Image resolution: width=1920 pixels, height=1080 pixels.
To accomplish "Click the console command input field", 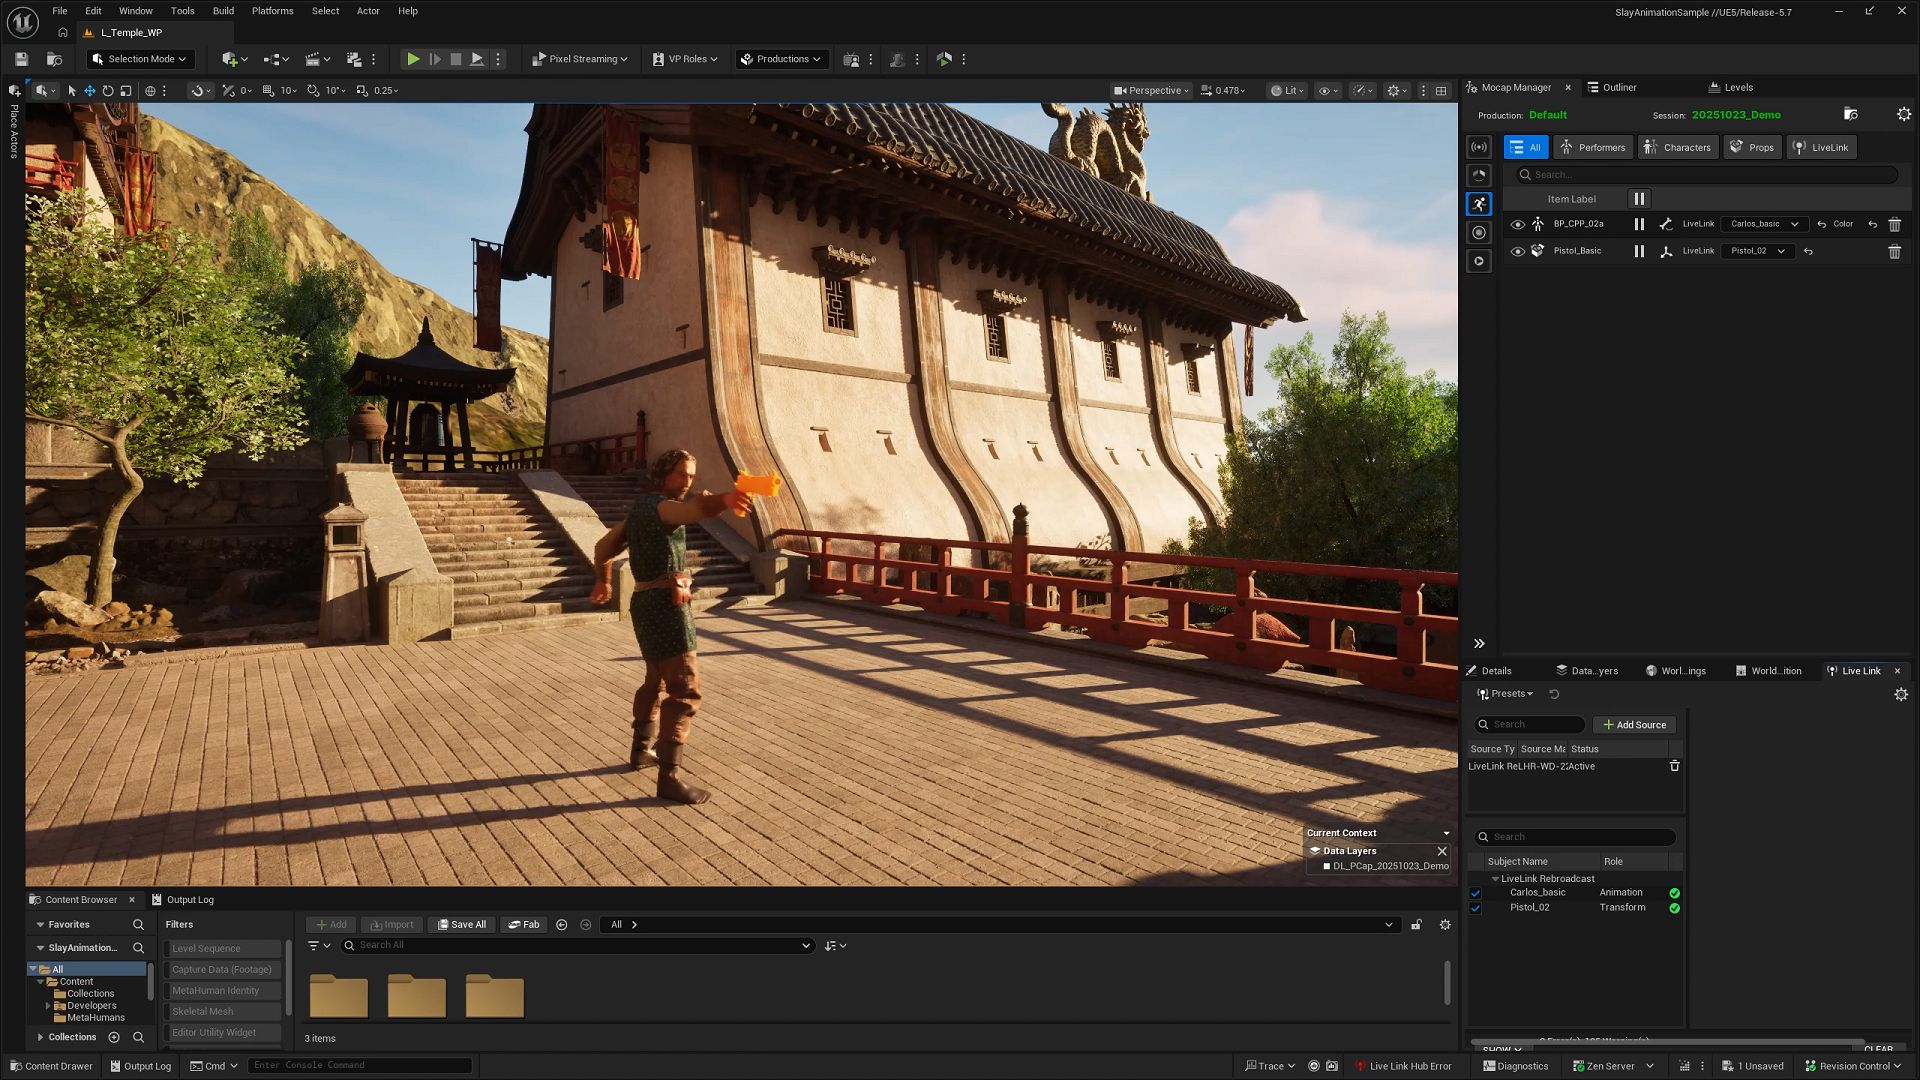I will click(x=360, y=1065).
